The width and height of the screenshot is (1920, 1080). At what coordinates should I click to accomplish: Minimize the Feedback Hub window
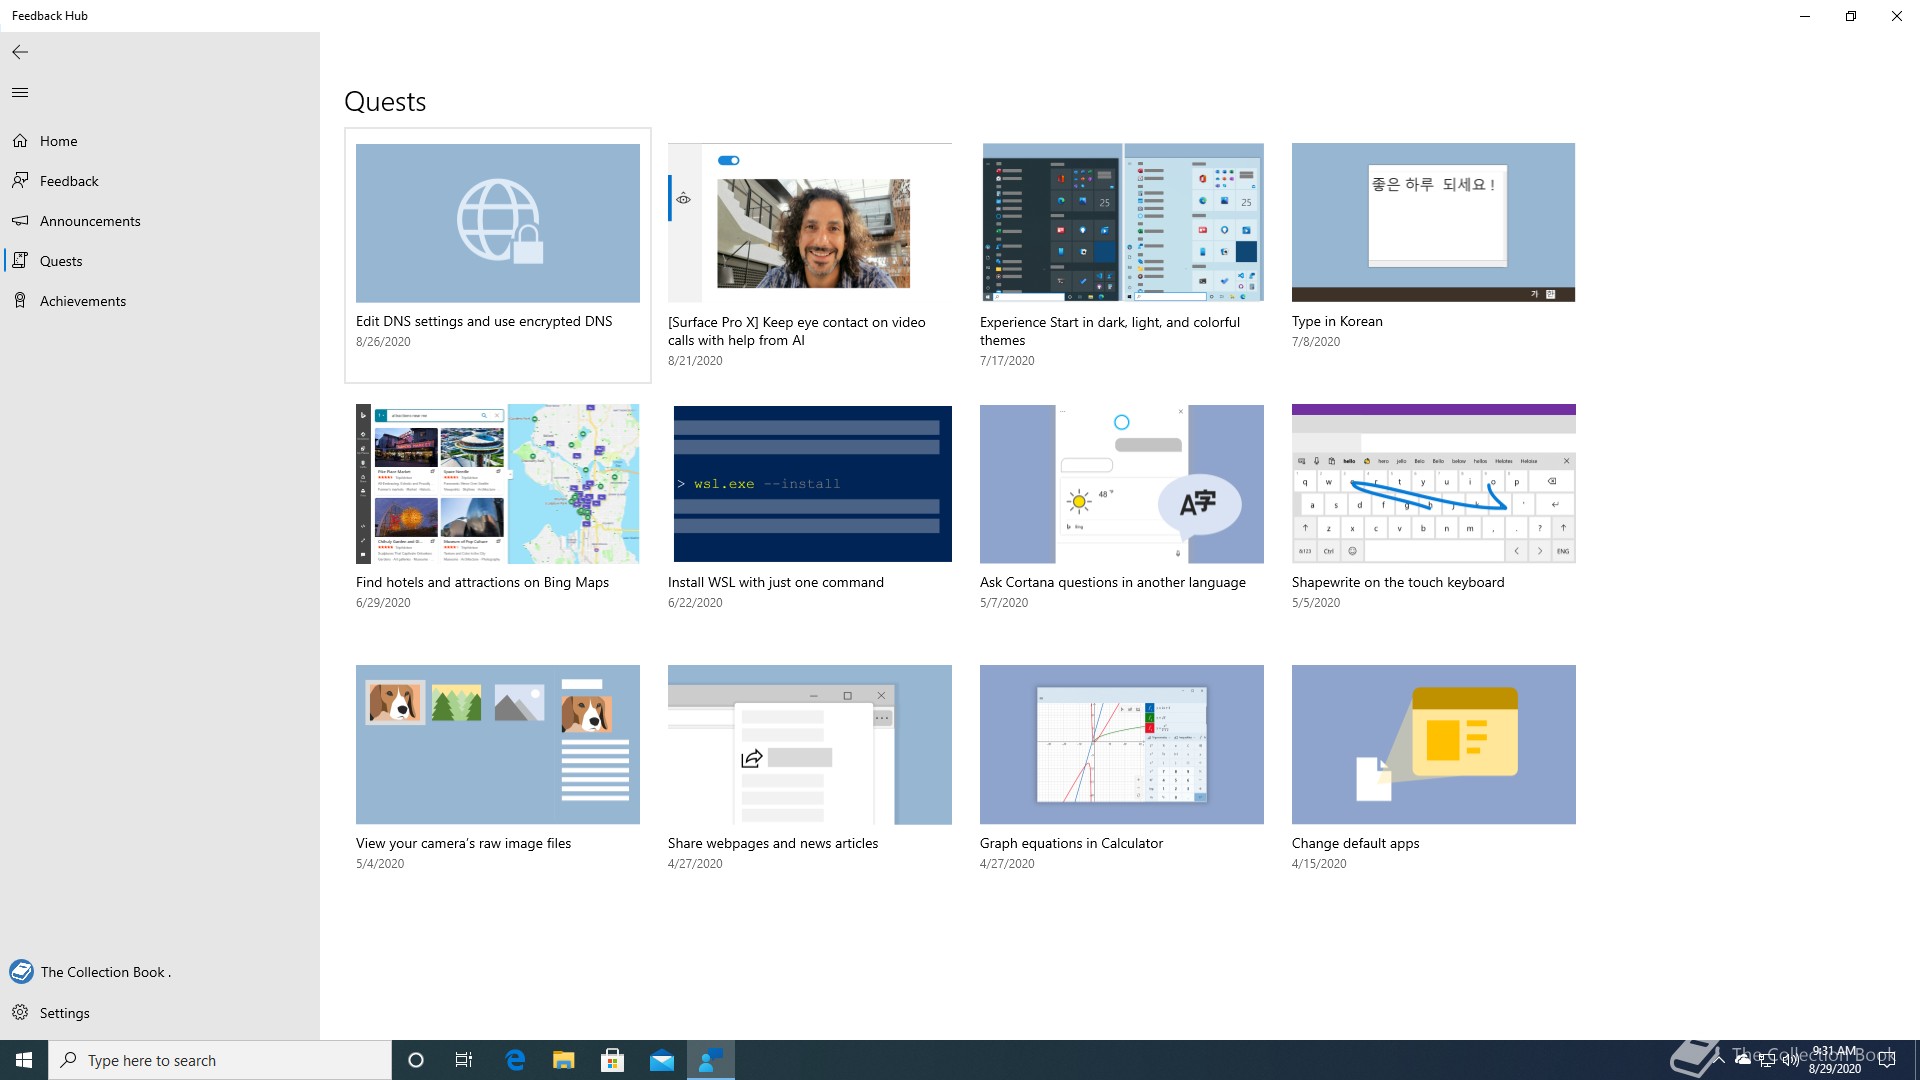pos(1805,16)
